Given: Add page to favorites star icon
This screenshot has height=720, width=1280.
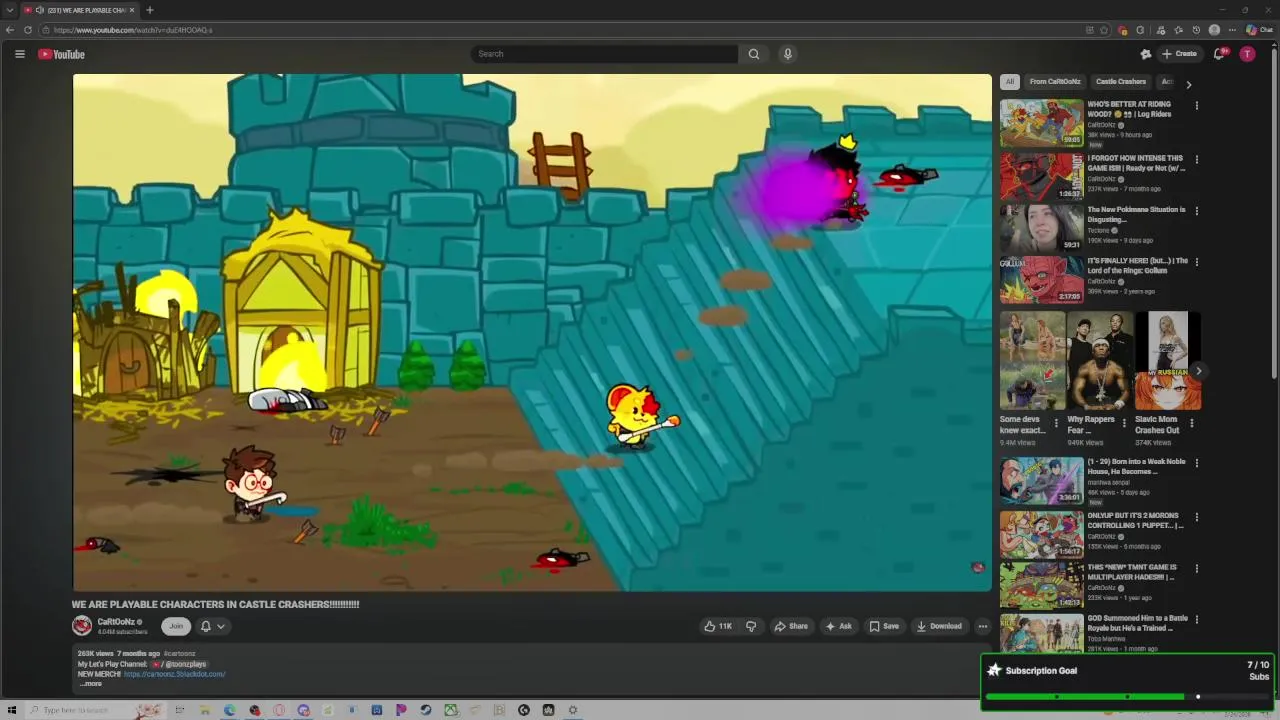Looking at the screenshot, I should (1104, 30).
